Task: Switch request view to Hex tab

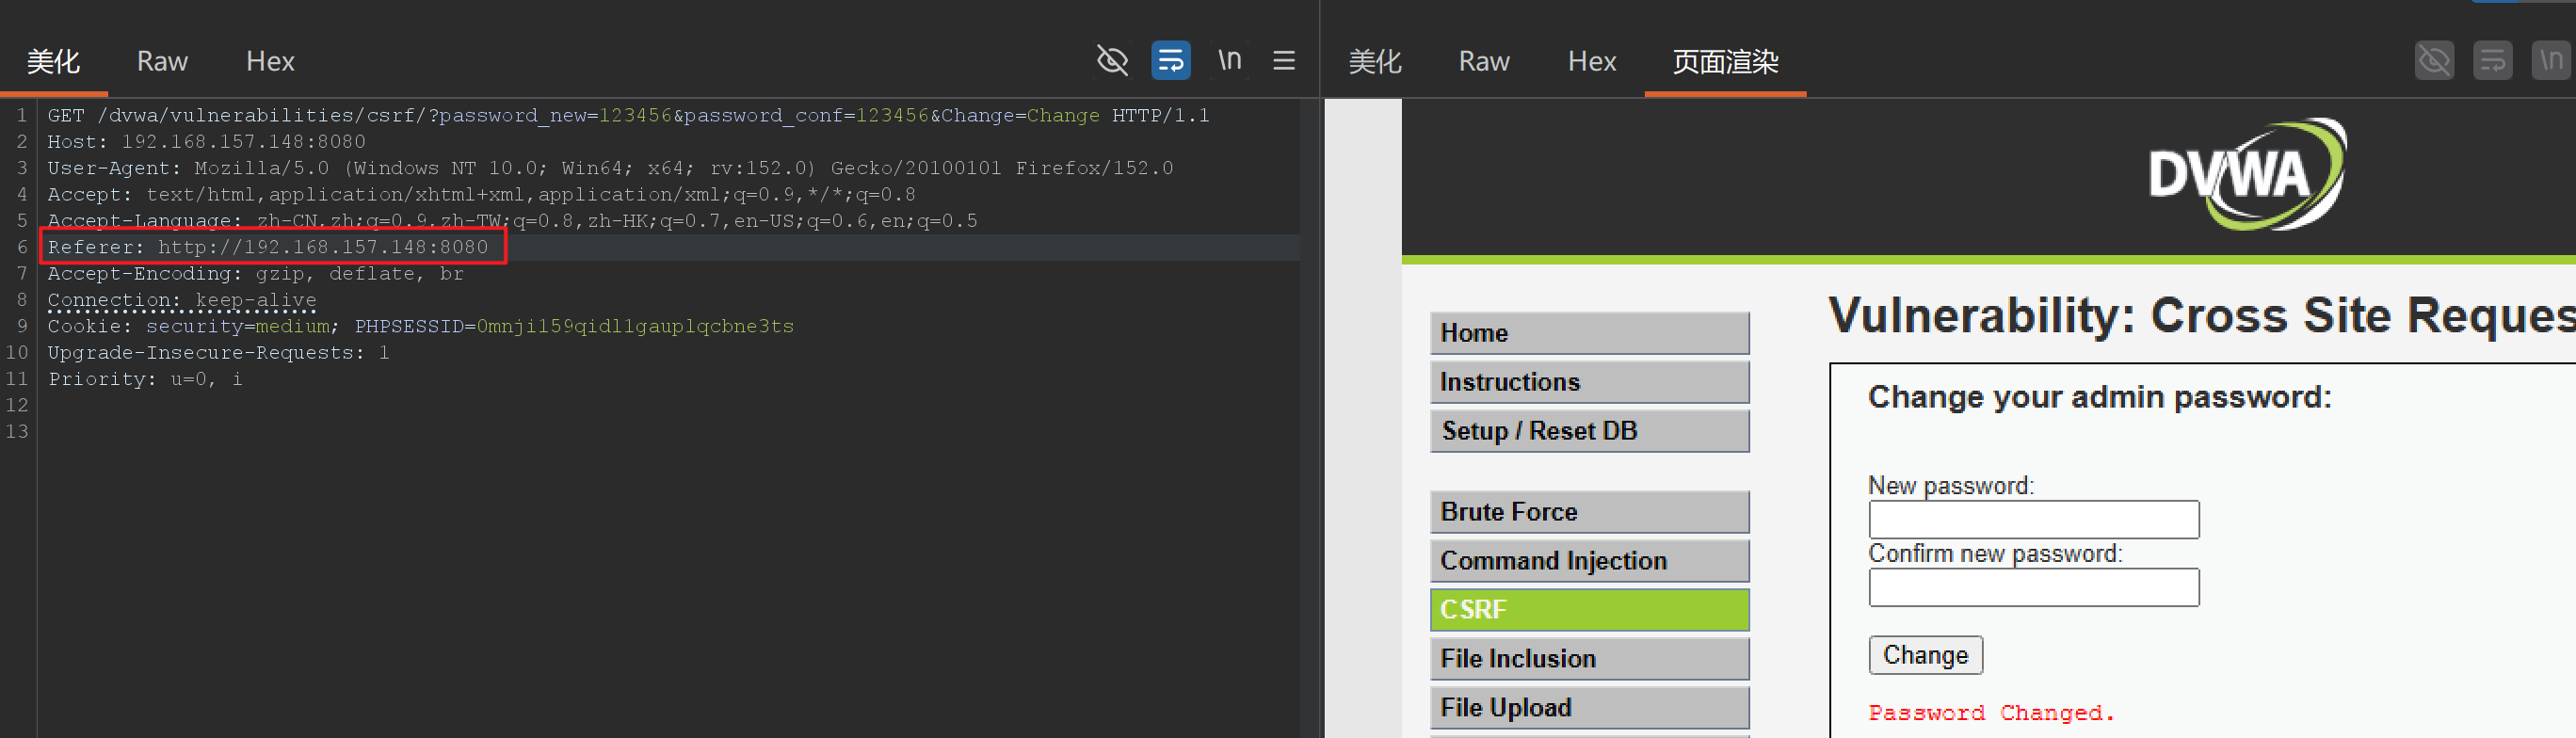Action: [x=270, y=62]
